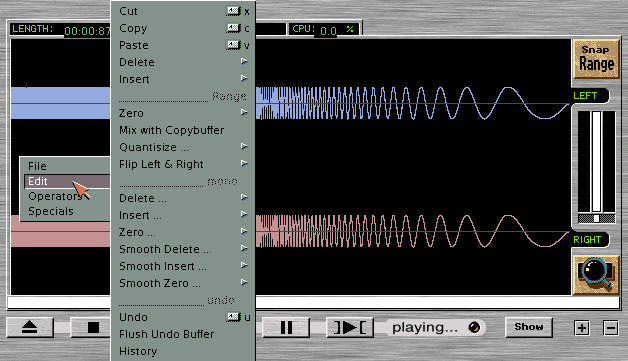Viewport: 628px width, 361px height.
Task: Click the plus zoom-in icon
Action: coord(582,328)
